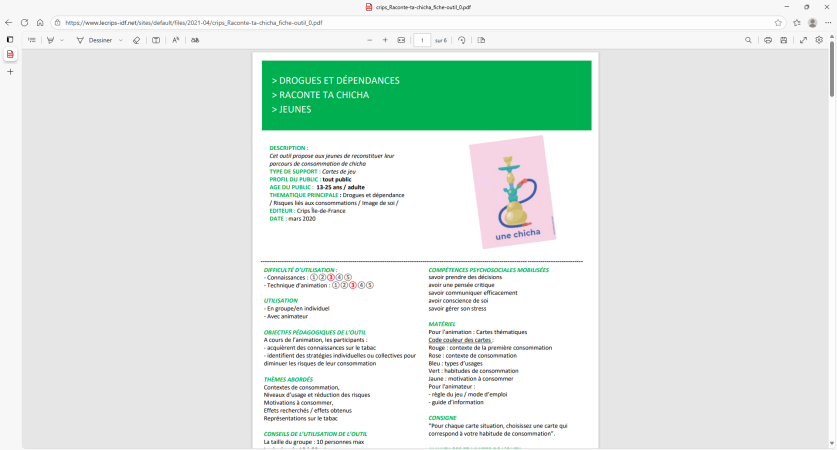Print the PDF document
This screenshot has width=837, height=450.
[768, 40]
